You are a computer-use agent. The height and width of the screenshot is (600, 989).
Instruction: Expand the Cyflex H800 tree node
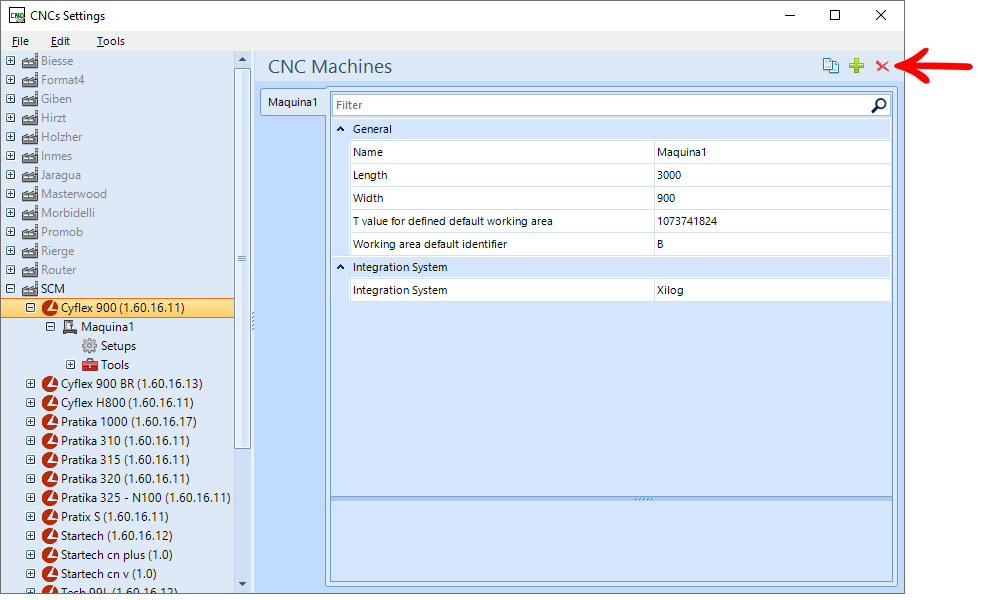tap(30, 403)
